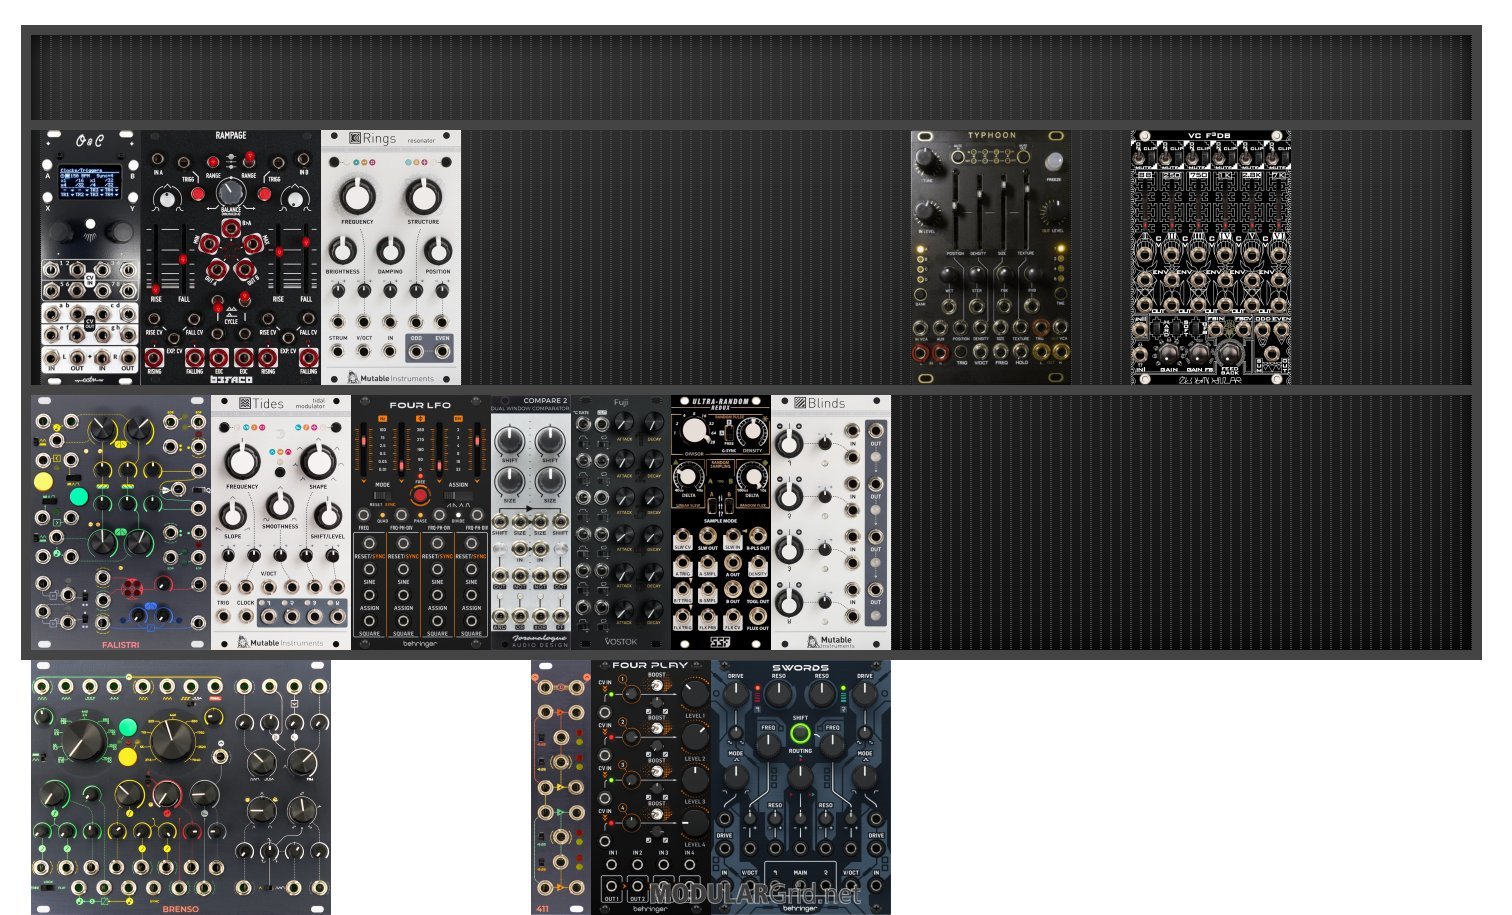1512x915 pixels.
Task: Click the Ultra-Random Divisor knob
Action: 692,432
